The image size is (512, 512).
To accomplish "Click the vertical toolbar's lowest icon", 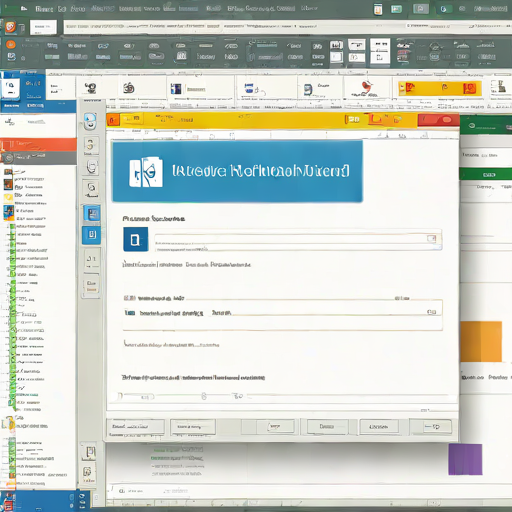I will coord(88,473).
